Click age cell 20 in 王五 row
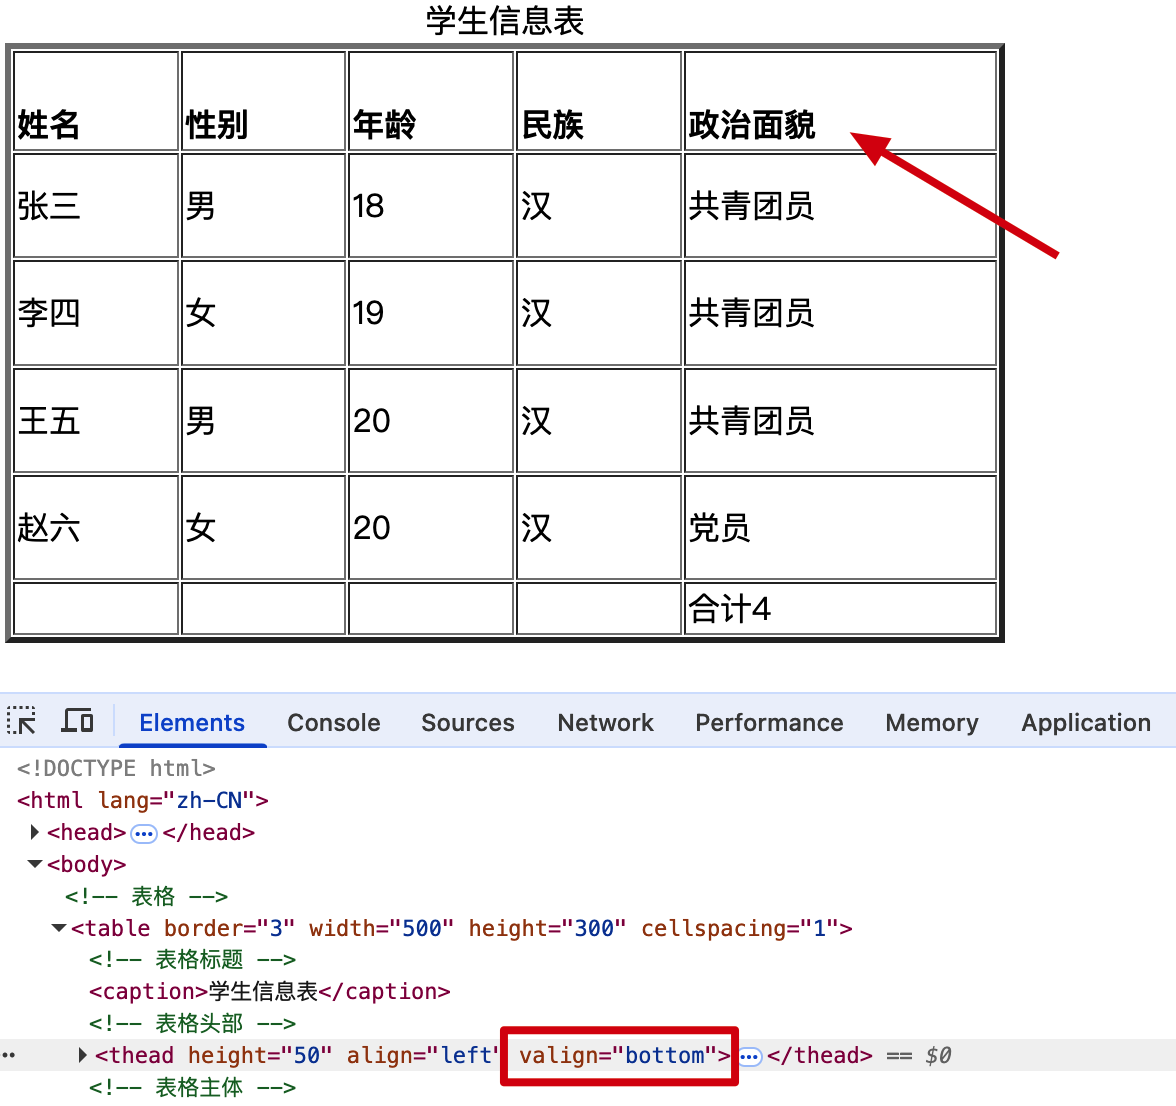The image size is (1176, 1106). pyautogui.click(x=431, y=420)
